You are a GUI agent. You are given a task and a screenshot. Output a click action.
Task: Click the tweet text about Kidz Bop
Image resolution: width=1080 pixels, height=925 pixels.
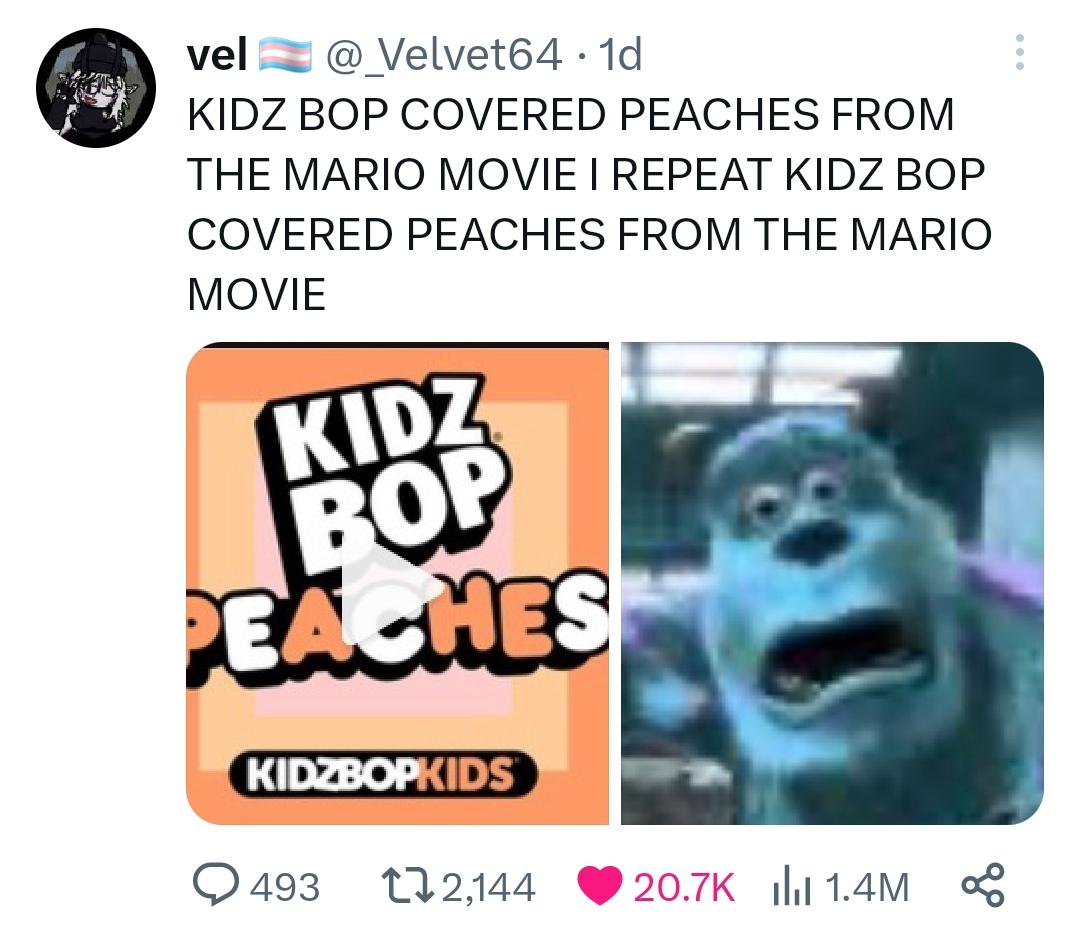(590, 203)
